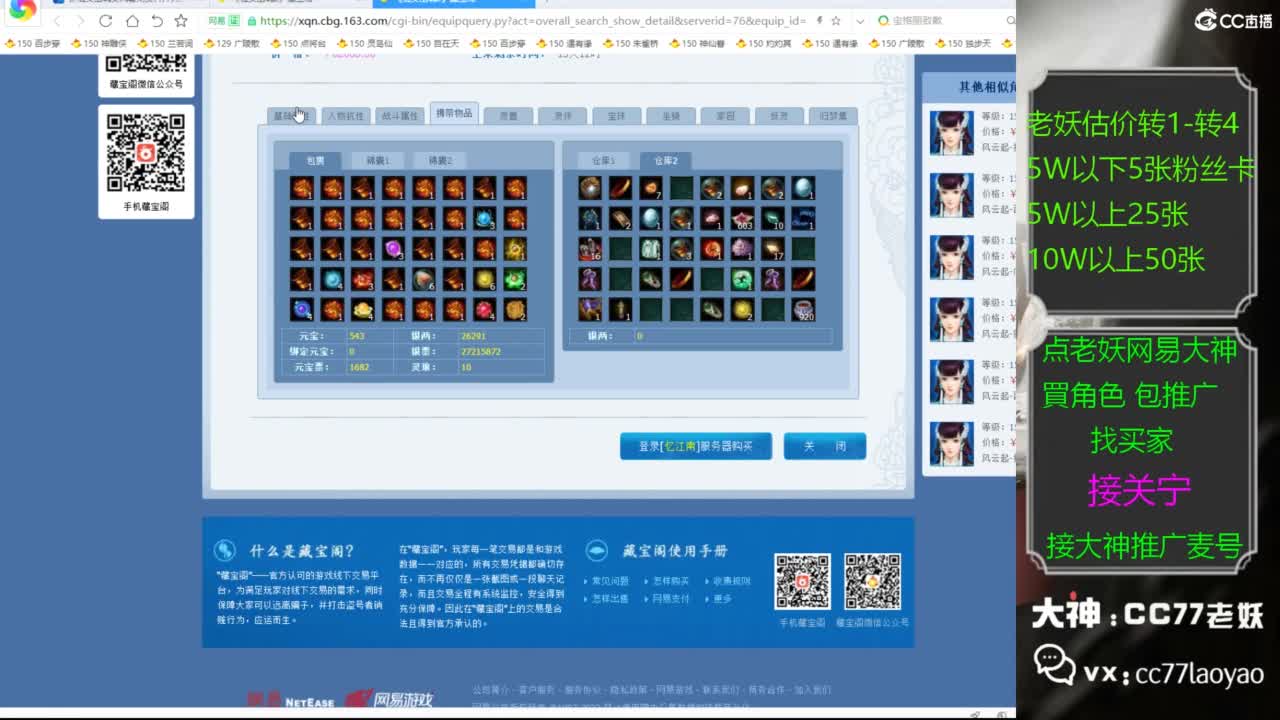Switch to the 锦囊1 tab
Viewport: 1280px width, 720px height.
(377, 160)
